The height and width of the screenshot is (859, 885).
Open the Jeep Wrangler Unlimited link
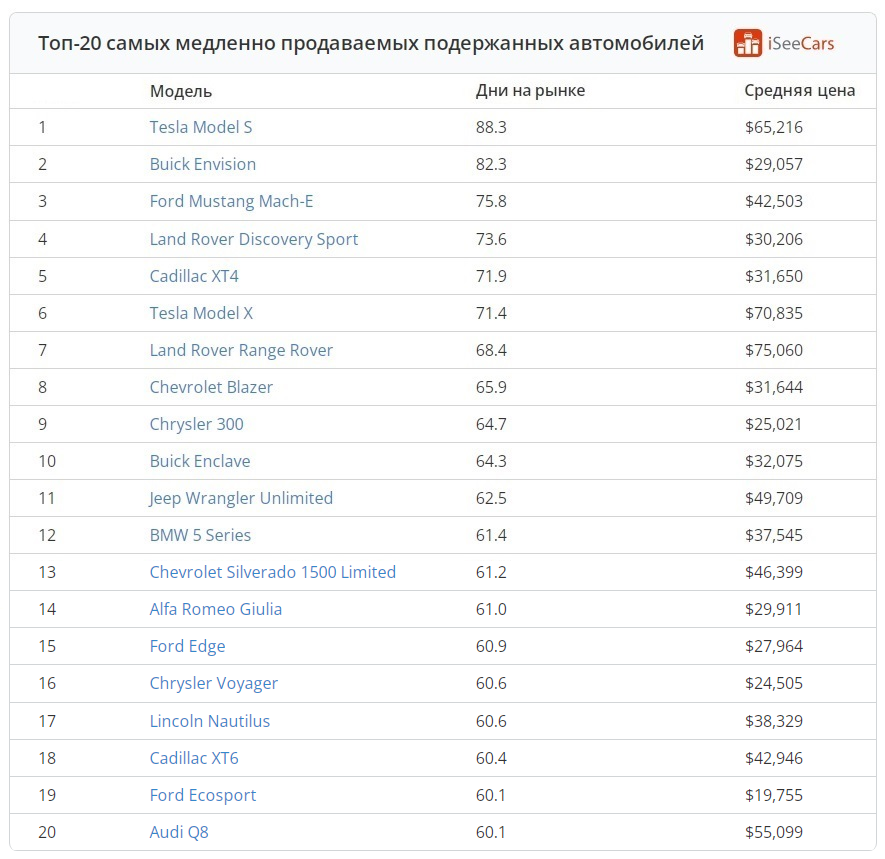241,498
